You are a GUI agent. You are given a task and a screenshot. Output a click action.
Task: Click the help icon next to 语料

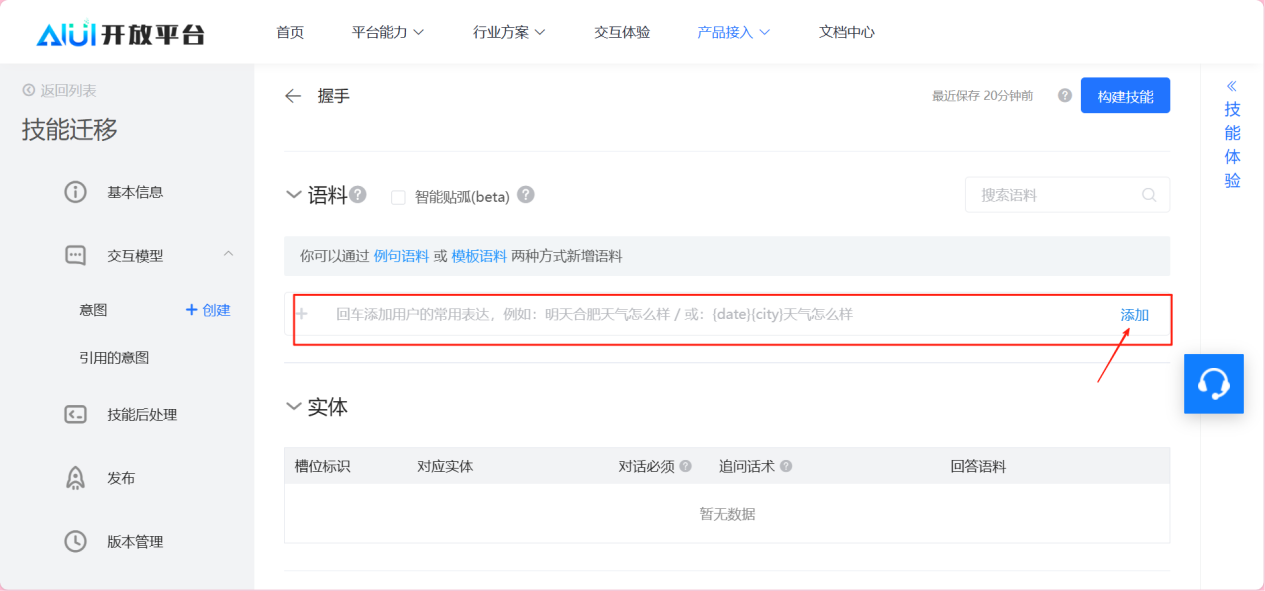(358, 195)
